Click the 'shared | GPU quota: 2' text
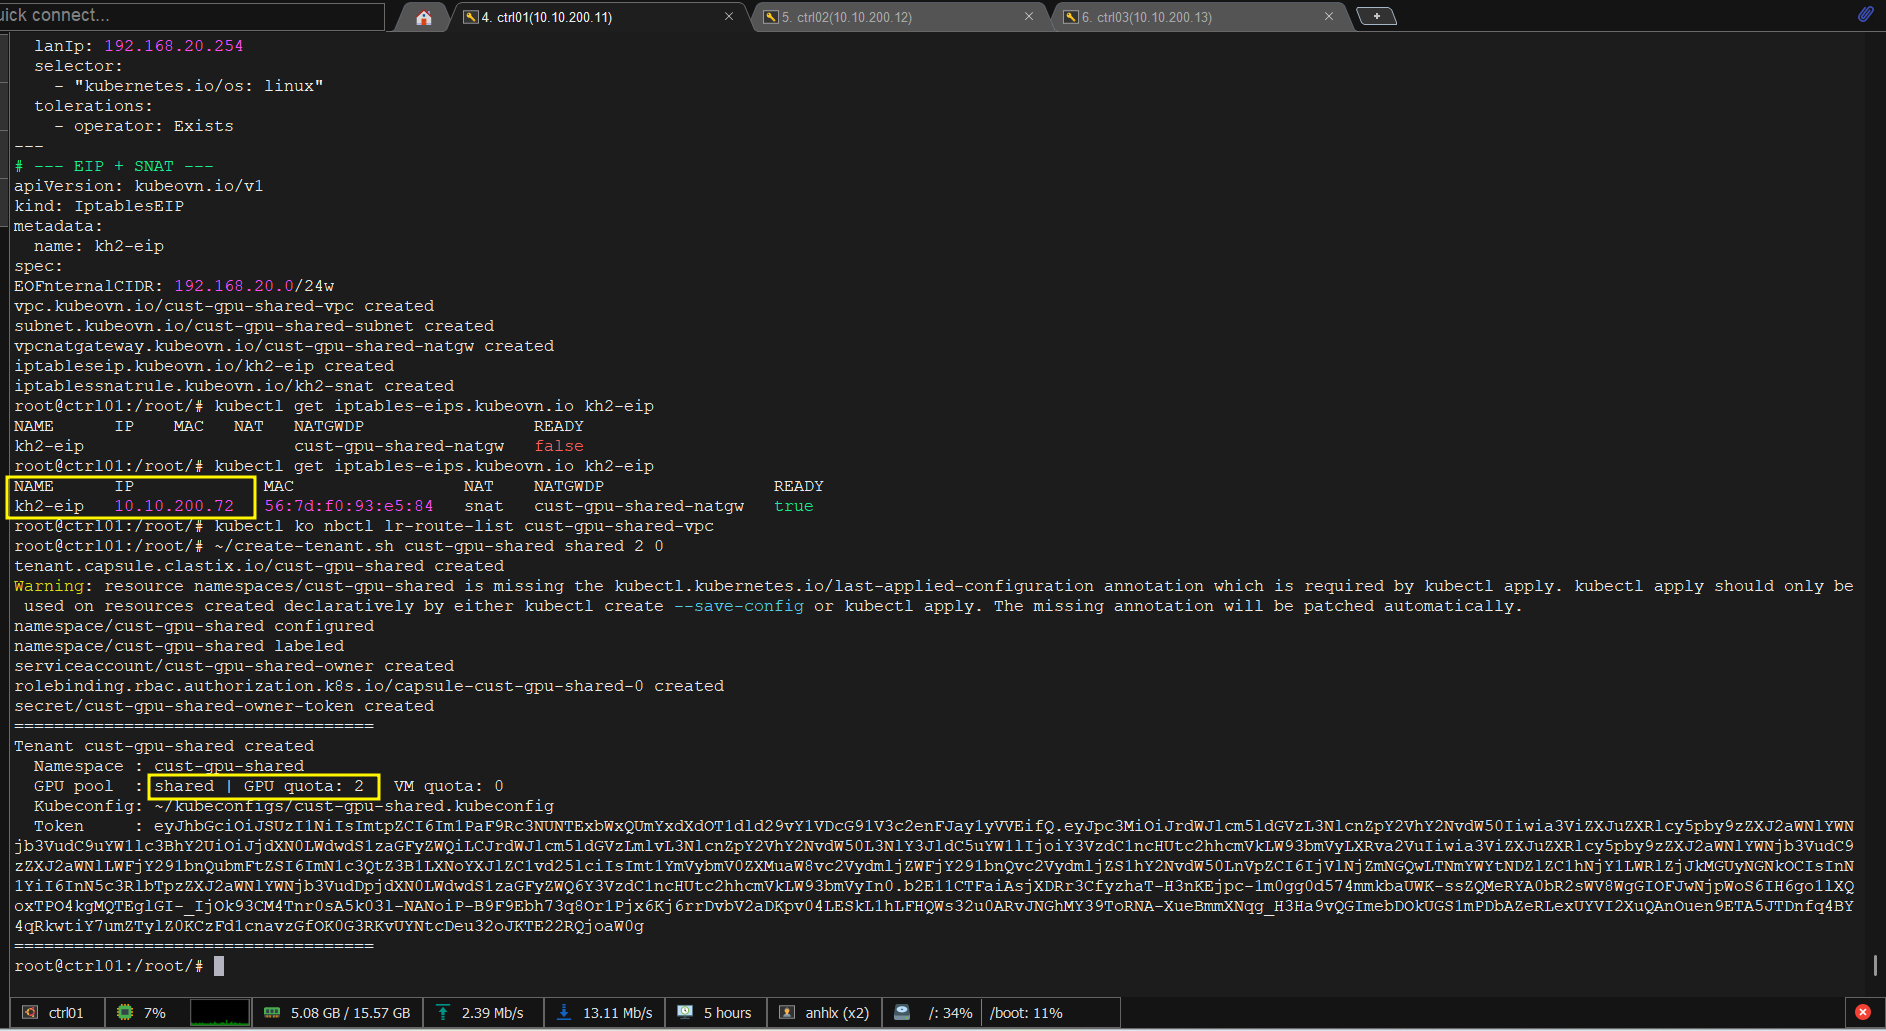 coord(259,786)
